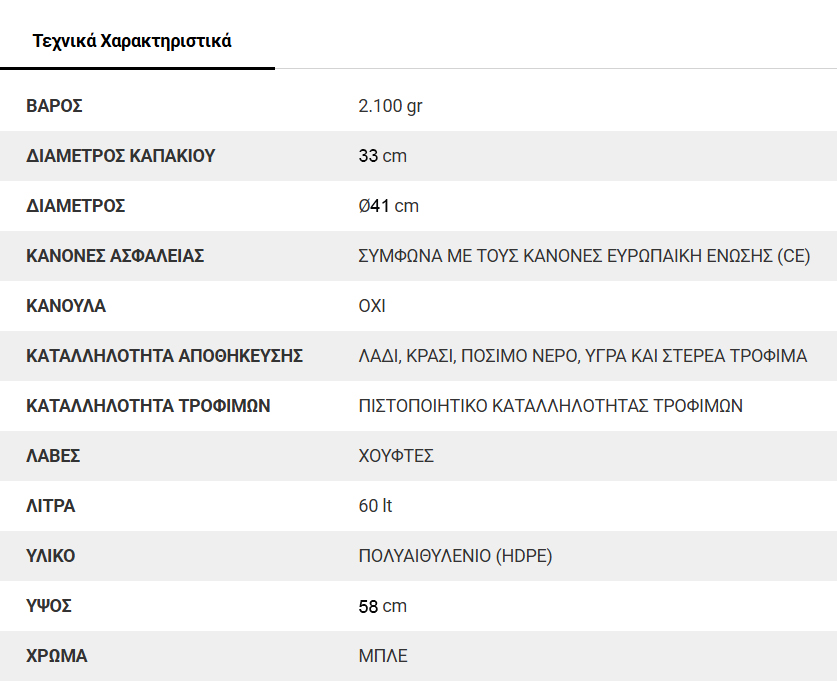Select the 58 cm height value
The height and width of the screenshot is (686, 837).
pos(382,606)
